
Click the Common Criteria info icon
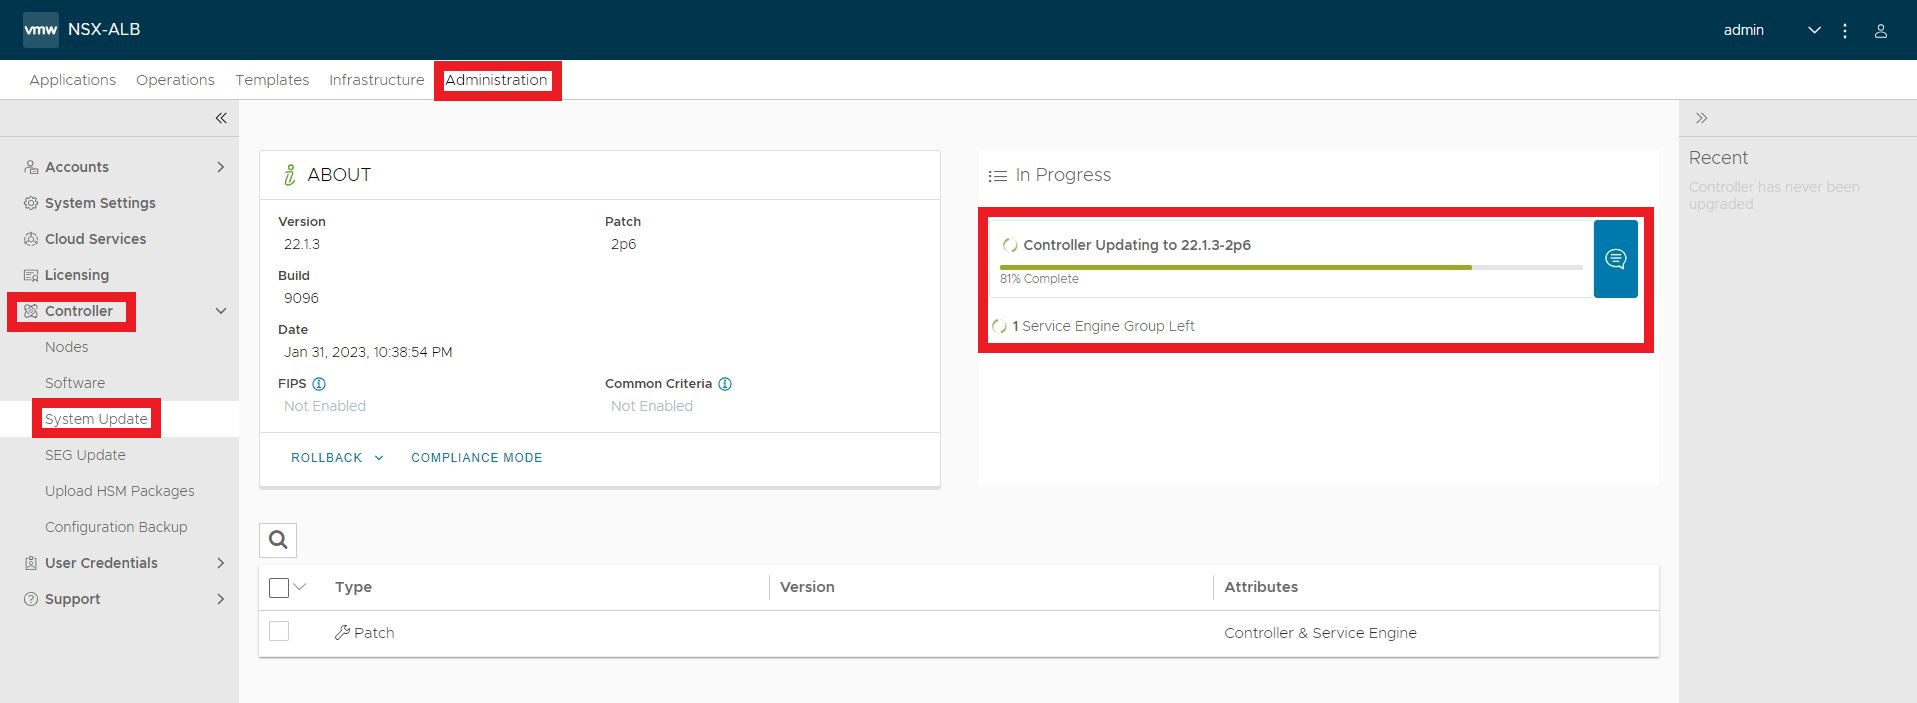[x=725, y=384]
